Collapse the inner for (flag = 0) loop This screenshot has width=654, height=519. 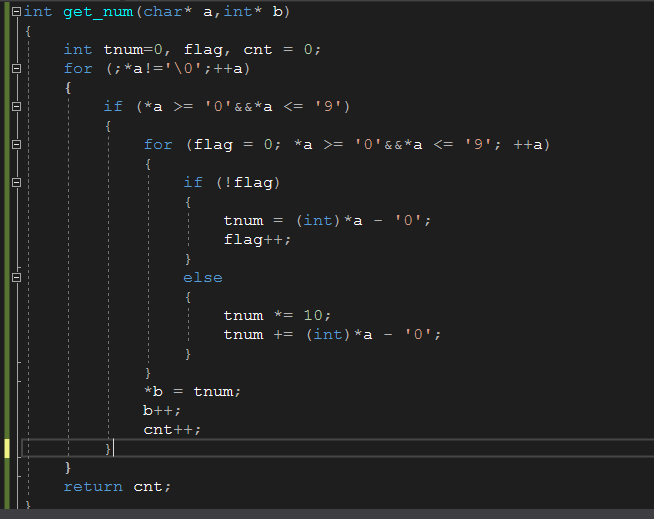click(16, 144)
